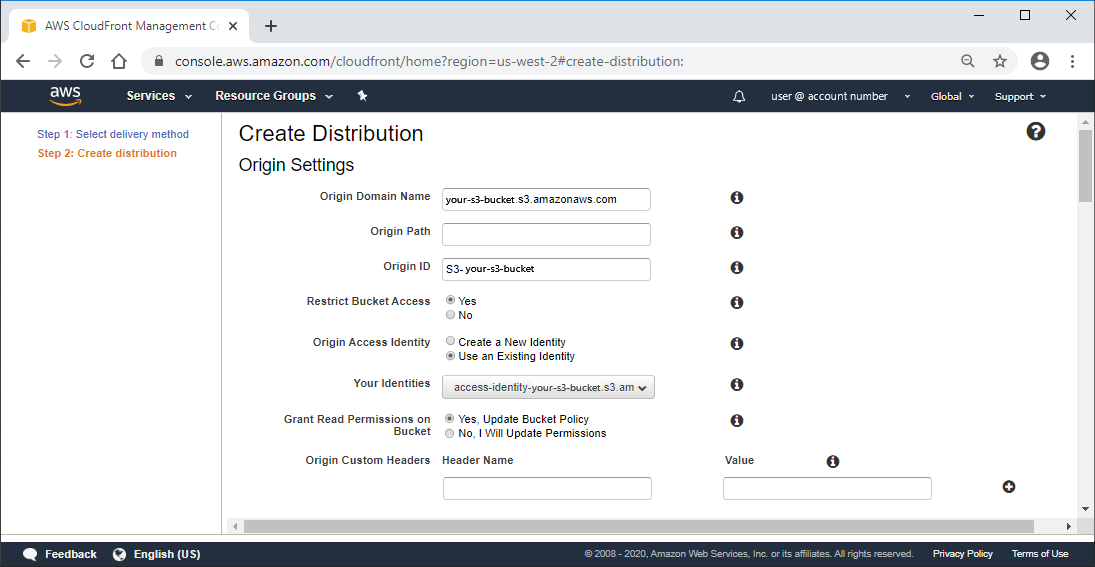Select Yes, Update Bucket Policy
The height and width of the screenshot is (567, 1095).
450,418
